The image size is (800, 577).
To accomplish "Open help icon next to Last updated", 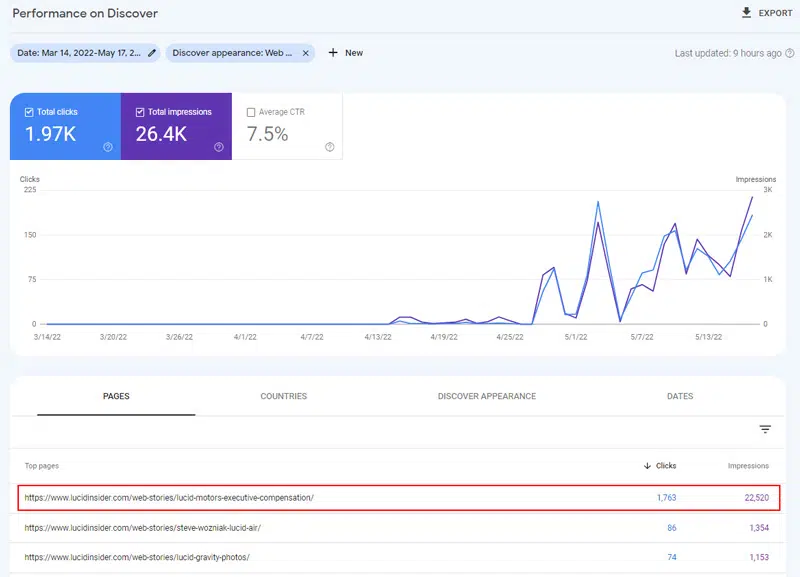I will (x=790, y=53).
